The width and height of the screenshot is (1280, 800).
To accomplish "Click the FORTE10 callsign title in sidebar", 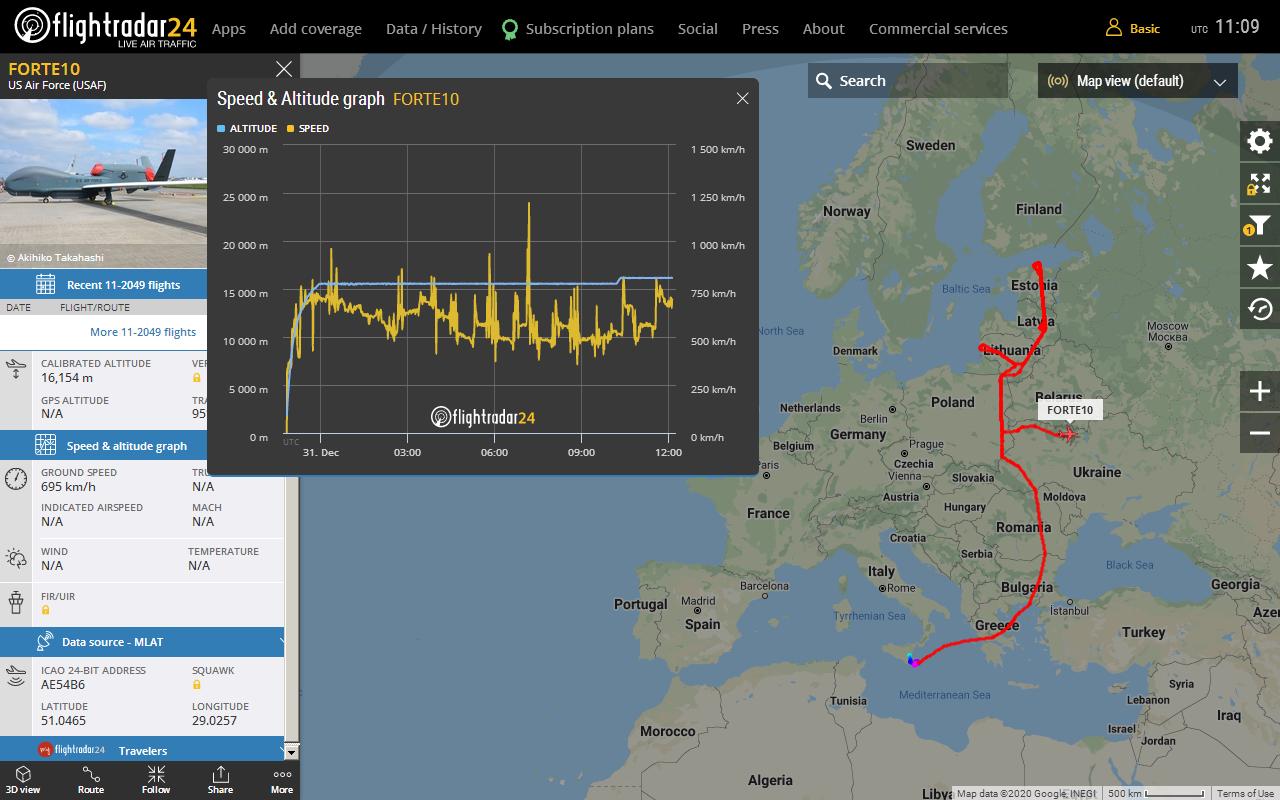I will pos(44,69).
